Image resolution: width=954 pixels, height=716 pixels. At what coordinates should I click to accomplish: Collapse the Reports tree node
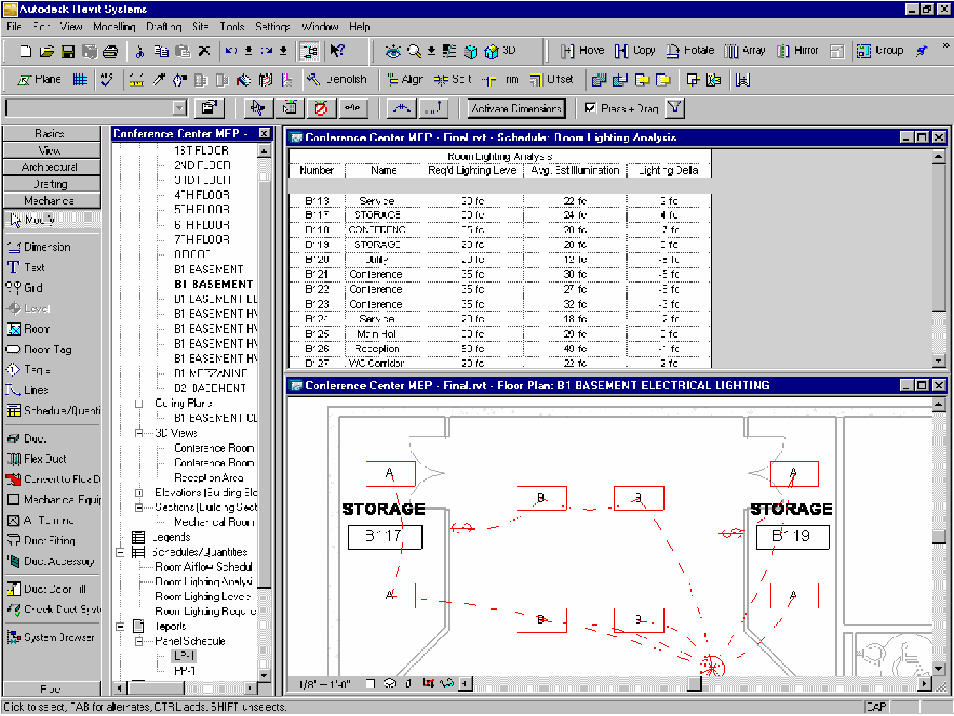coord(120,627)
